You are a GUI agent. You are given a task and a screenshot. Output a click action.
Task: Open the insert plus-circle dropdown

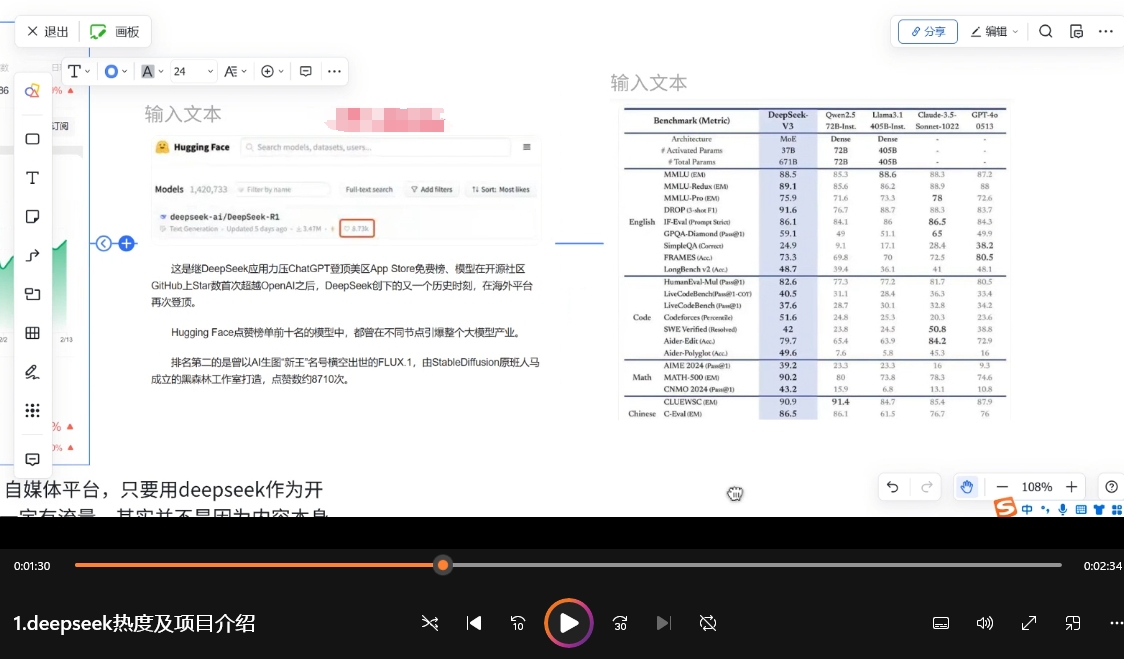pos(272,71)
